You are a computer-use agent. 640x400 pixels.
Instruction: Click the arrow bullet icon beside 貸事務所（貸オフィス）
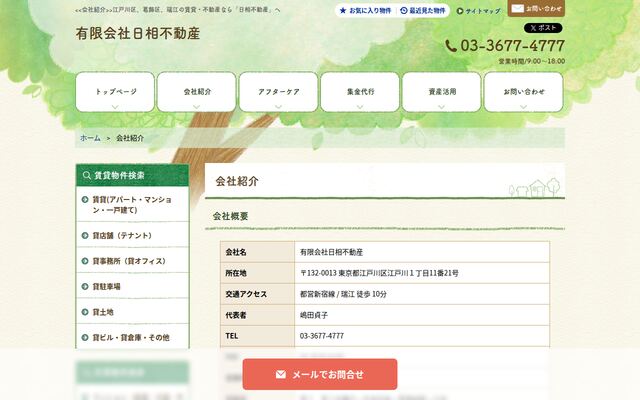tap(85, 261)
